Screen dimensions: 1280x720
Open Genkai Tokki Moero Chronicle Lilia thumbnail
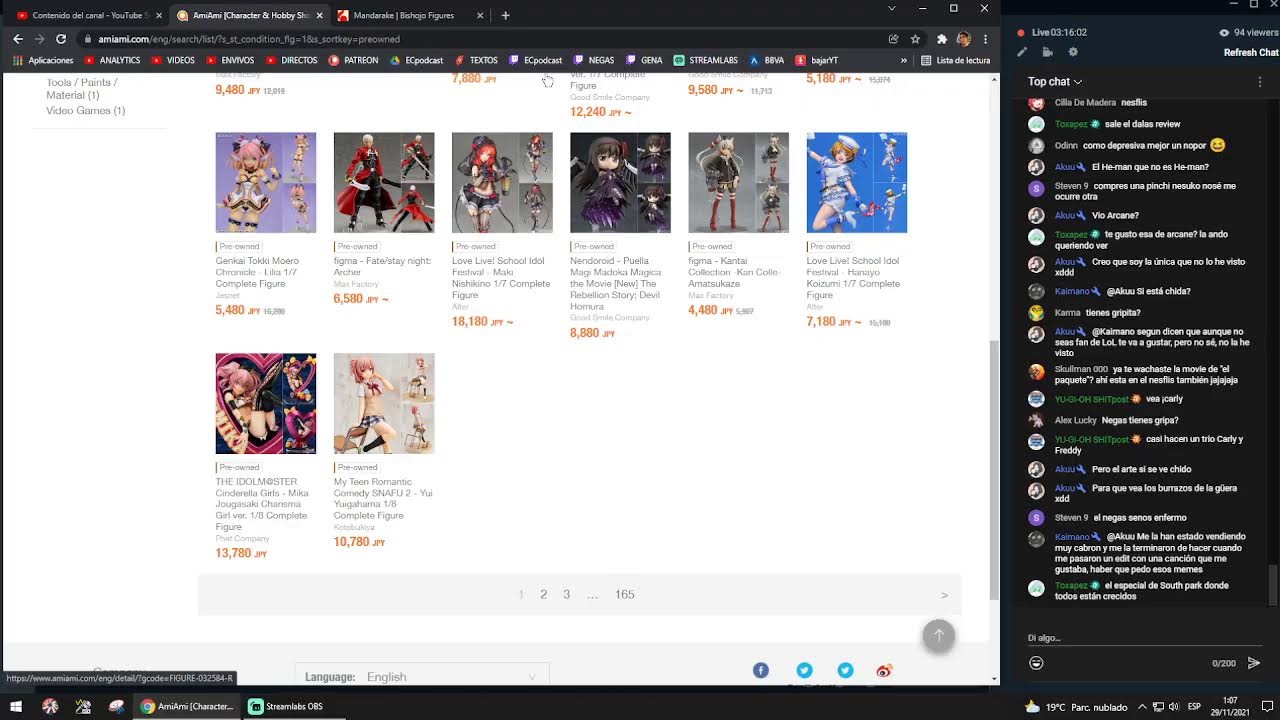coord(266,182)
